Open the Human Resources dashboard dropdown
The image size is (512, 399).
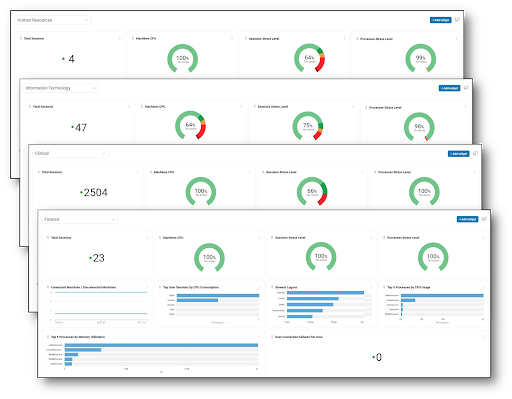click(52, 20)
